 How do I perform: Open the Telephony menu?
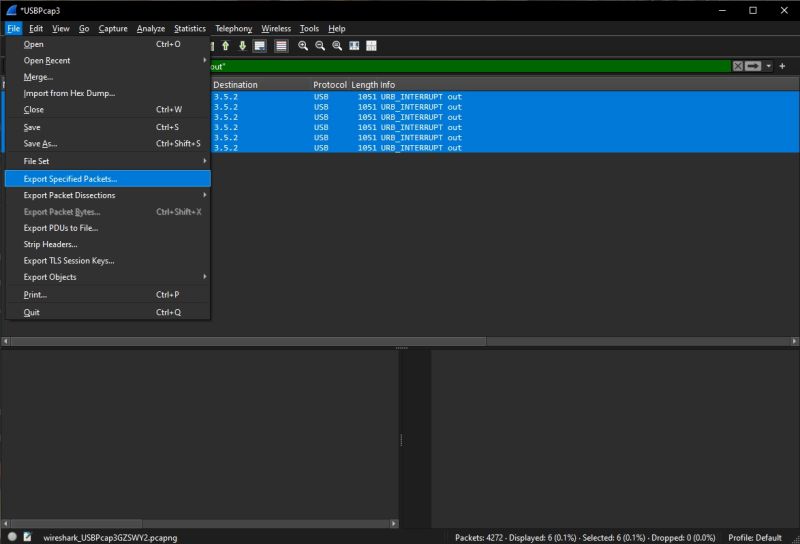tap(234, 29)
